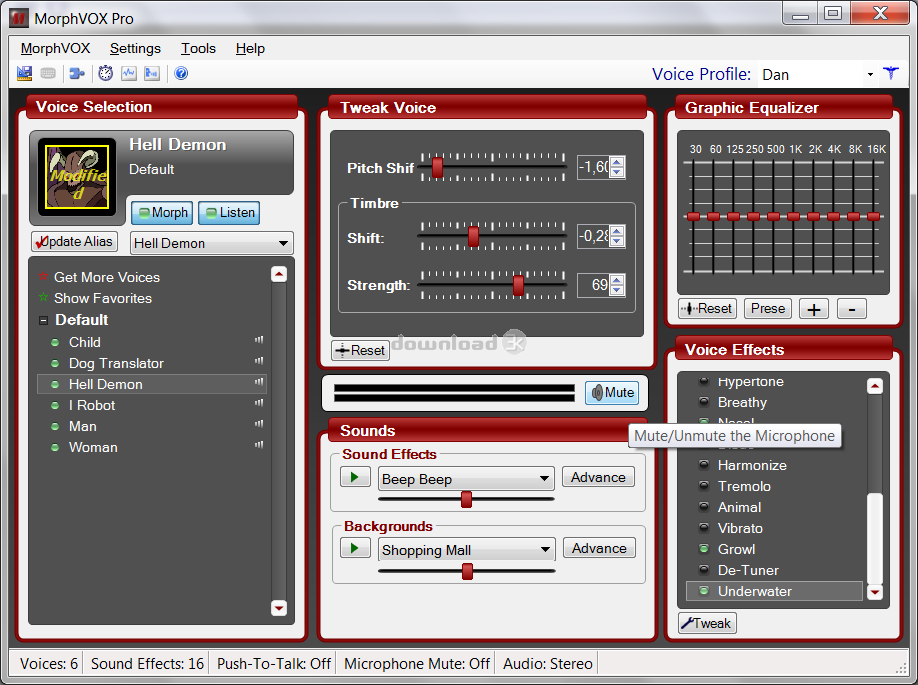Play the Beep Beep sound effect
Viewport: 918px width, 685px height.
[355, 477]
